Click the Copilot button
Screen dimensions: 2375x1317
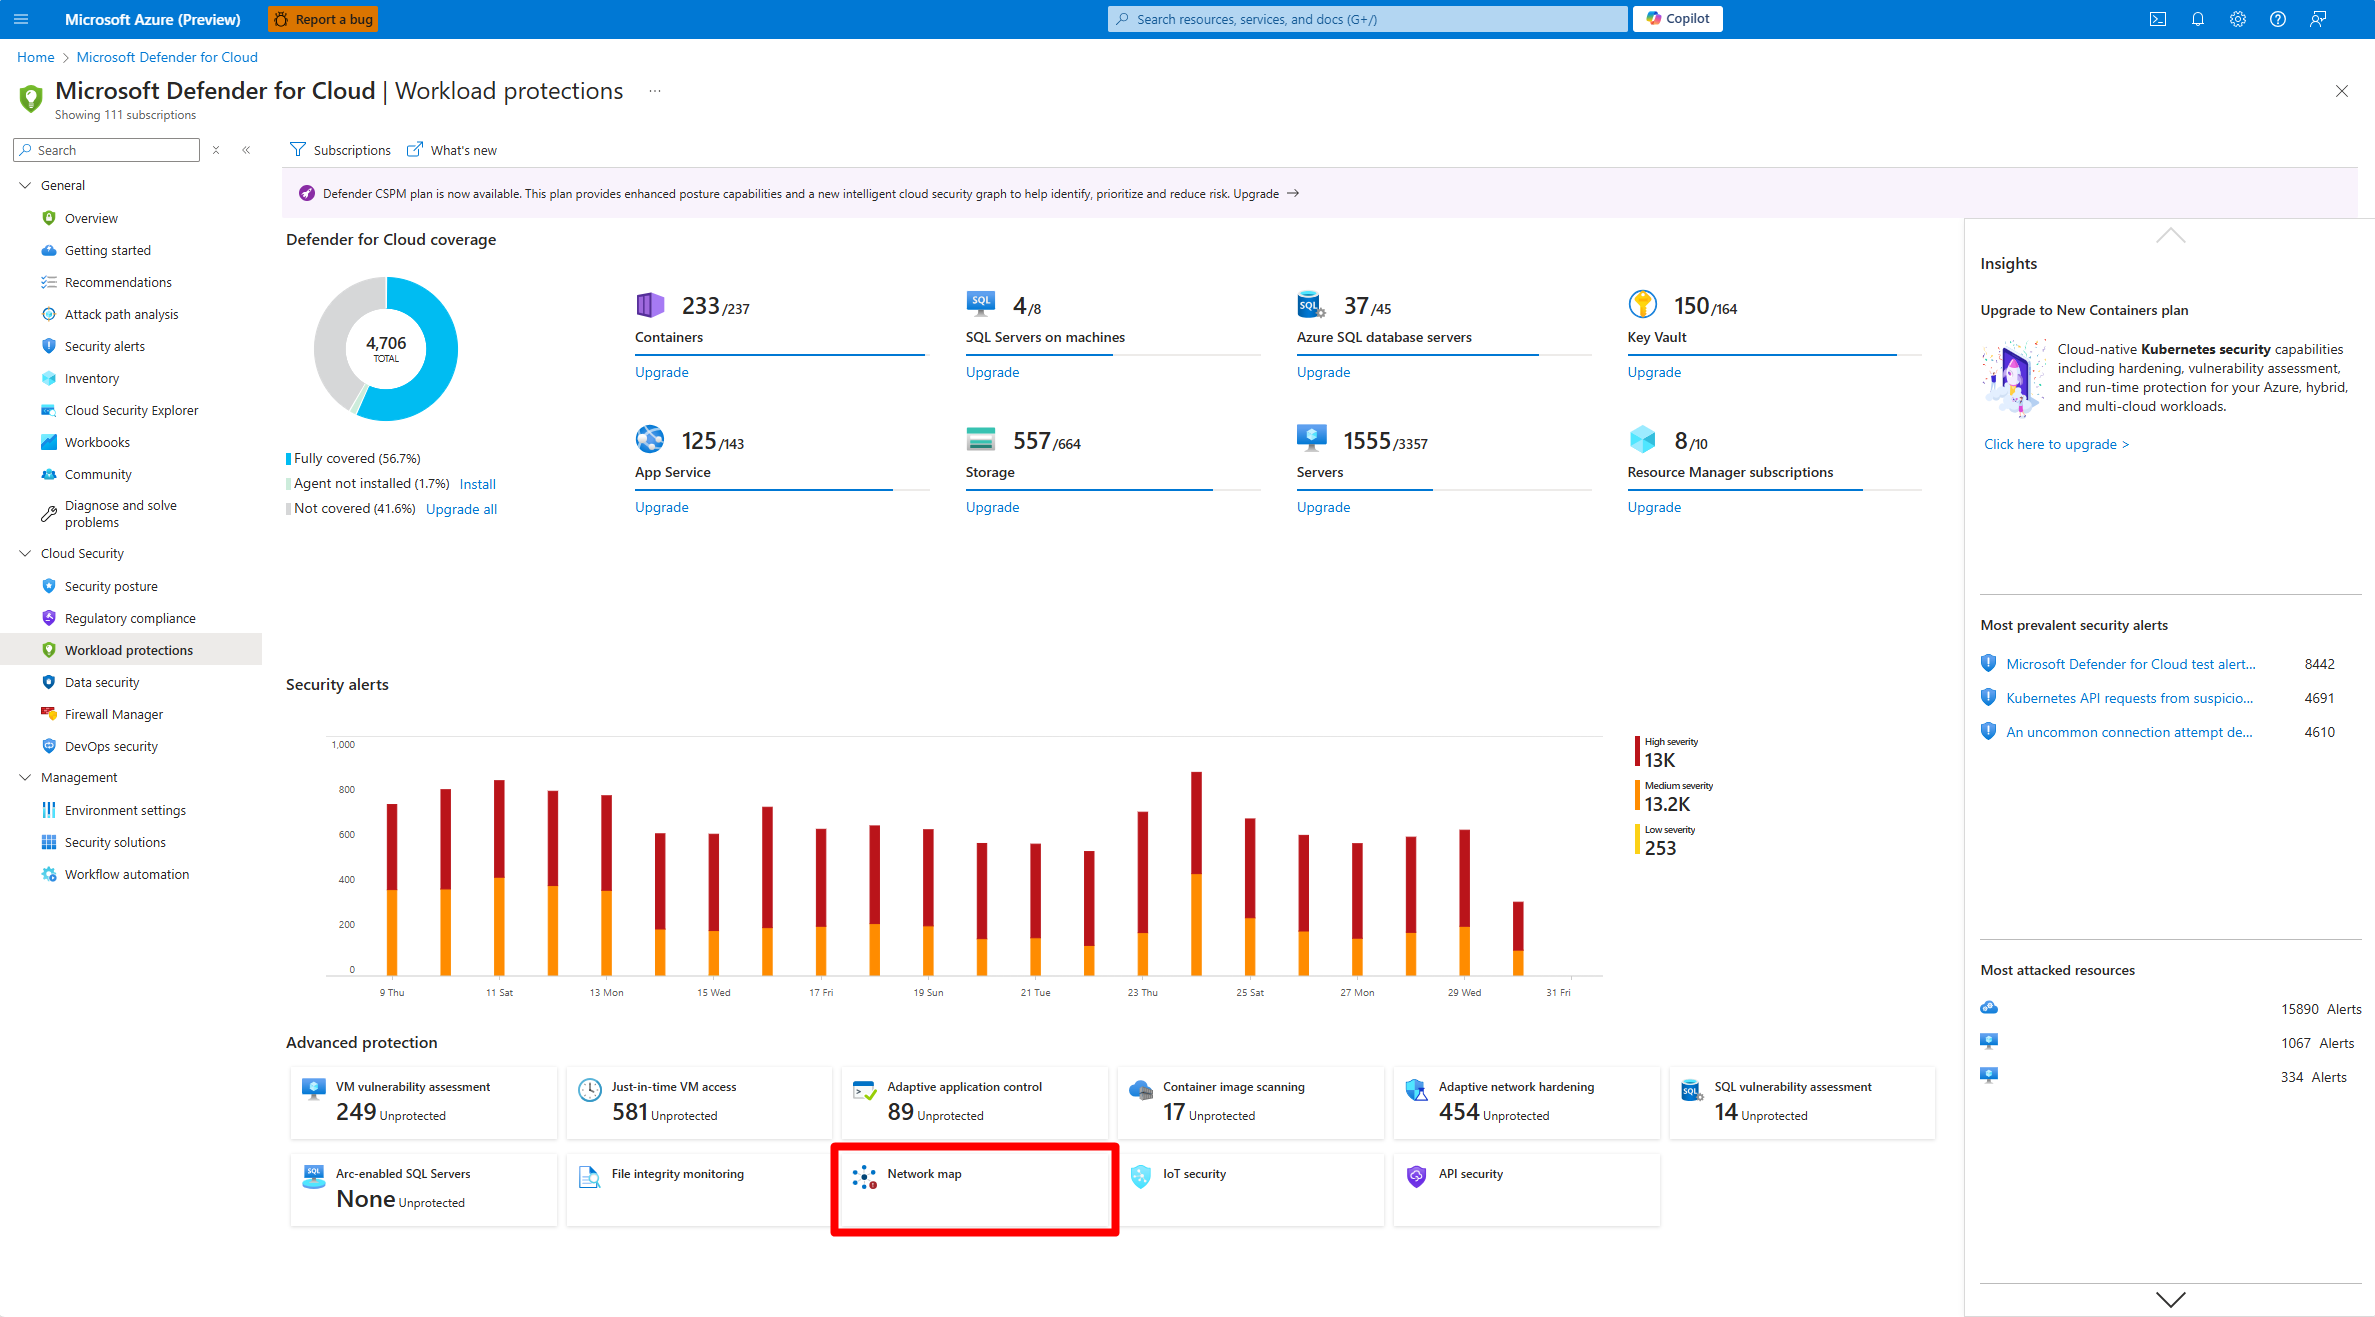click(x=1677, y=19)
